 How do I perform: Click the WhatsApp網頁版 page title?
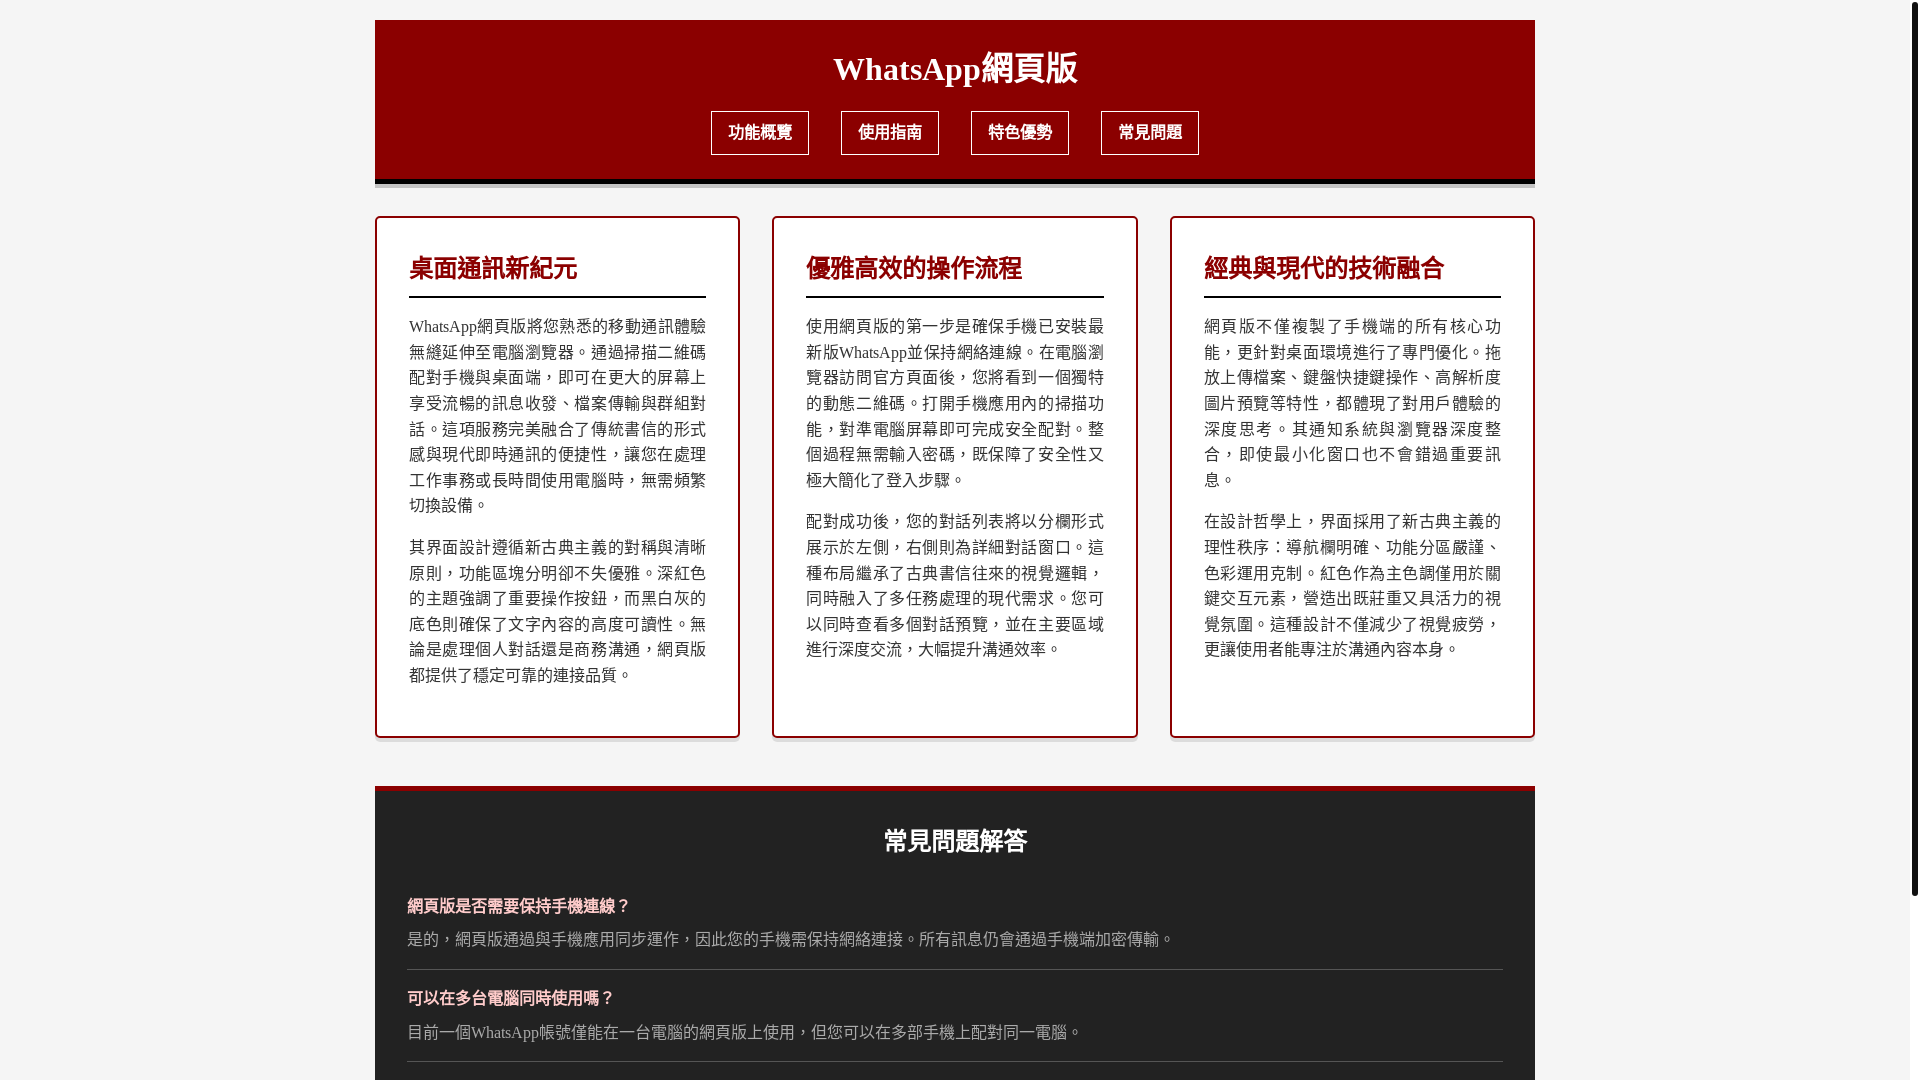tap(954, 68)
